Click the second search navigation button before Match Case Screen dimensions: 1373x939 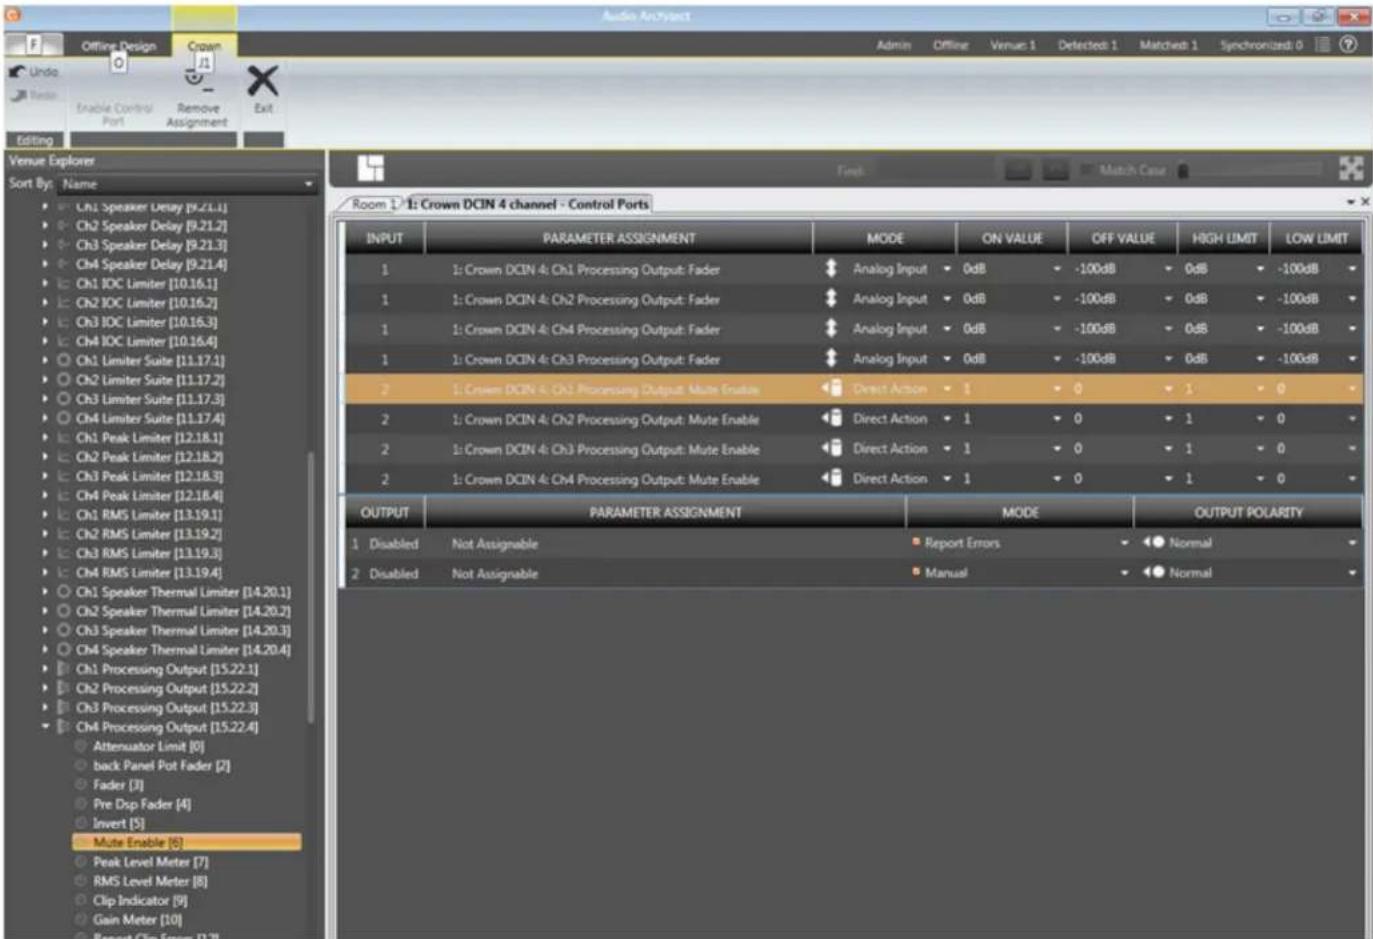point(1055,170)
